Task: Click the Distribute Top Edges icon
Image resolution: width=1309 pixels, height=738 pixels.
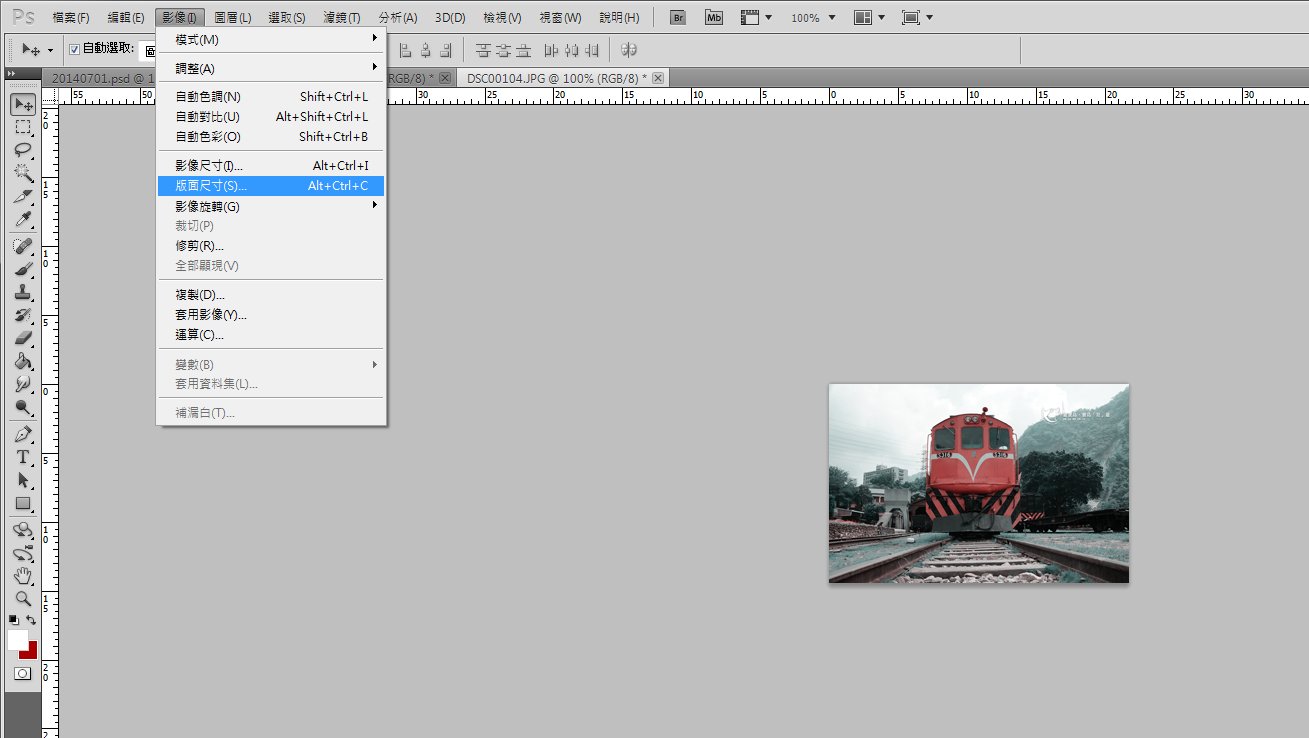Action: [484, 50]
